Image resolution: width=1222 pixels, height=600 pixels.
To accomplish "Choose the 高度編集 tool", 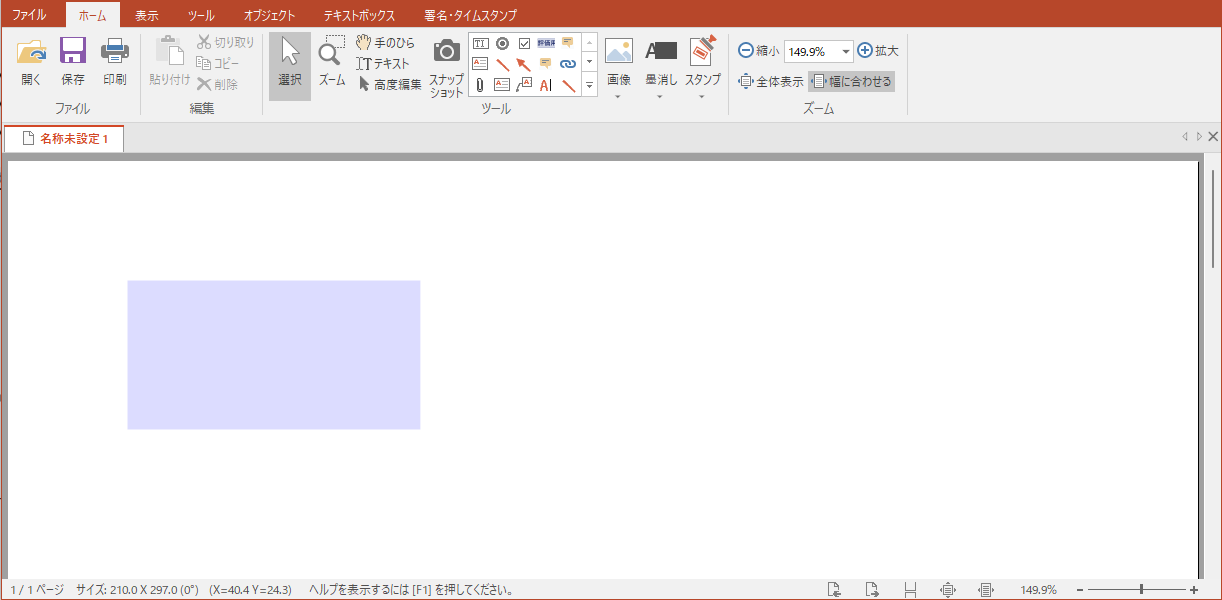I will pos(390,84).
